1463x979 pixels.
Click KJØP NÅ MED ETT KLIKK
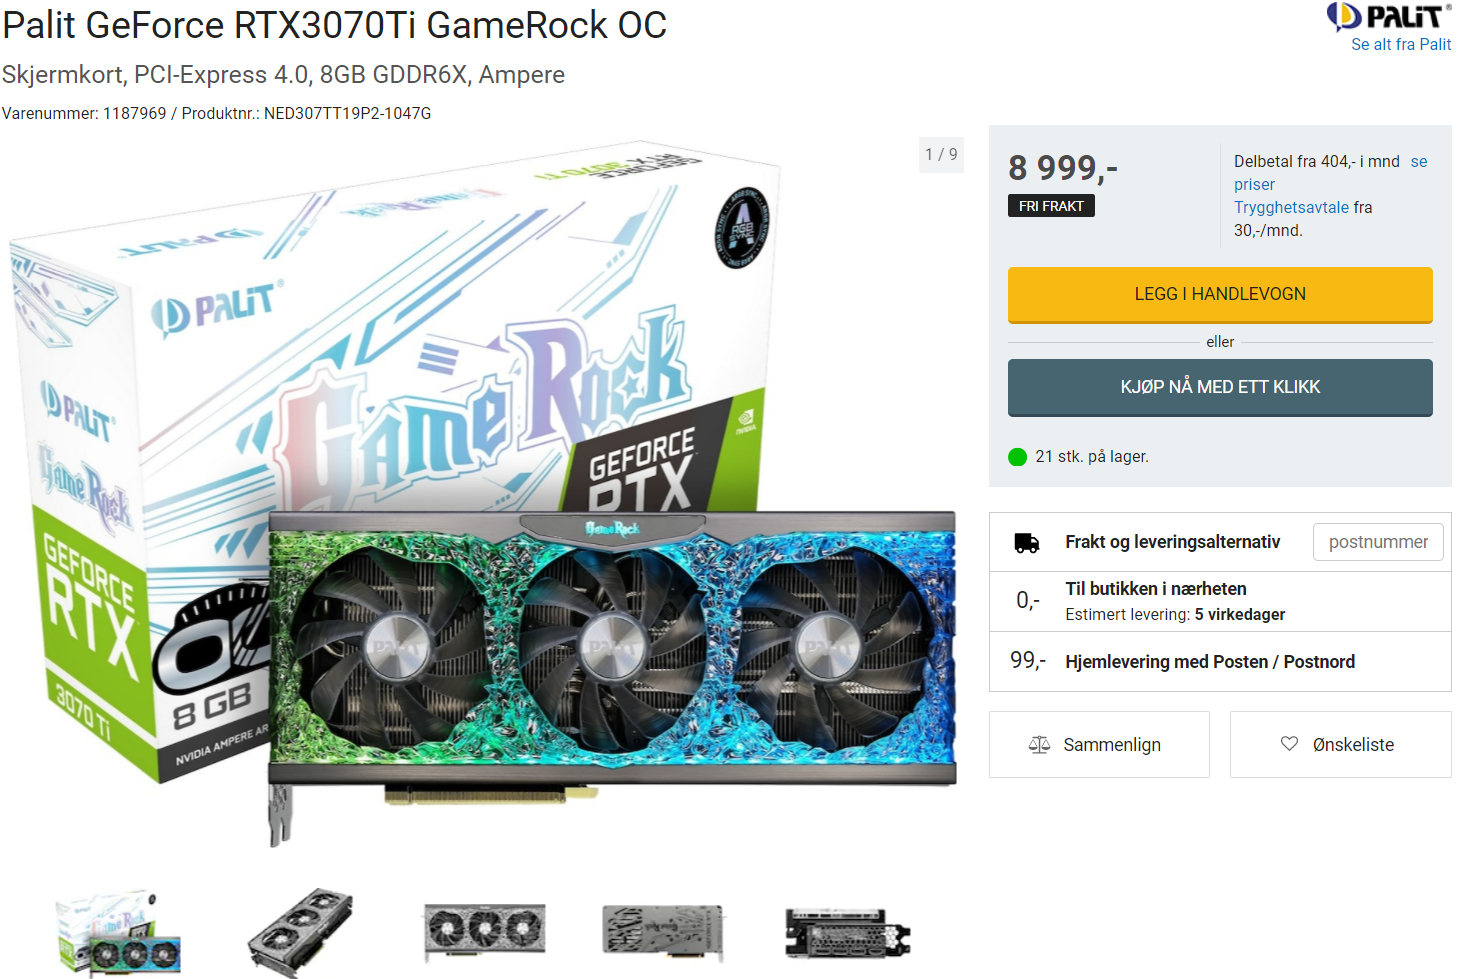[x=1220, y=388]
